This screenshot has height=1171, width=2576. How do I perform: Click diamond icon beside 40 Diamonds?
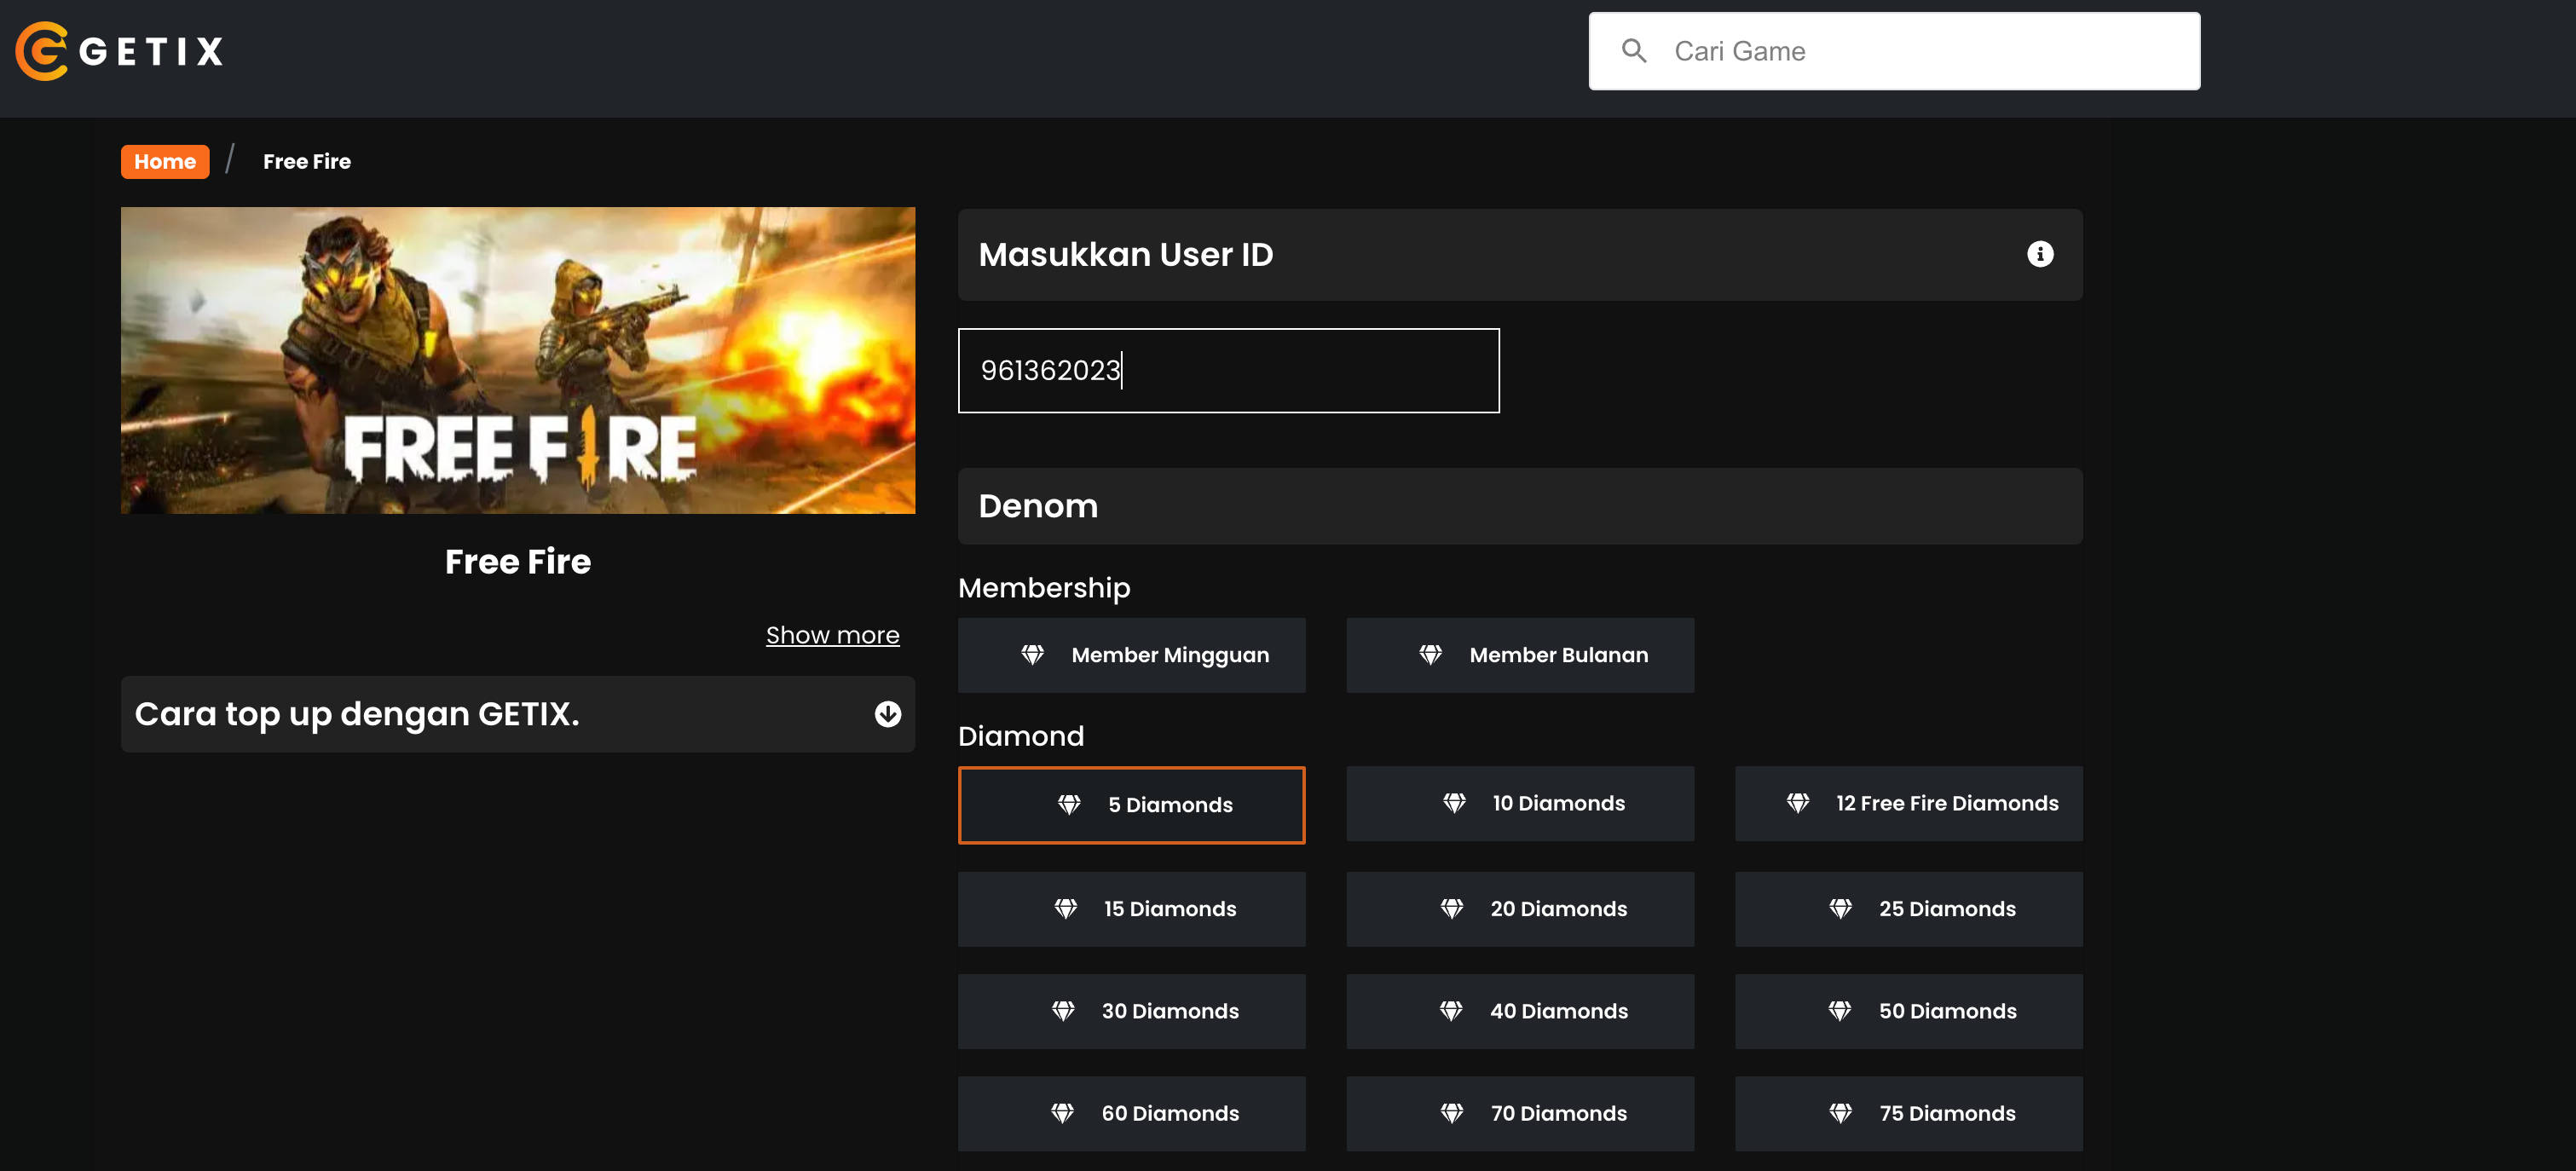tap(1450, 1011)
